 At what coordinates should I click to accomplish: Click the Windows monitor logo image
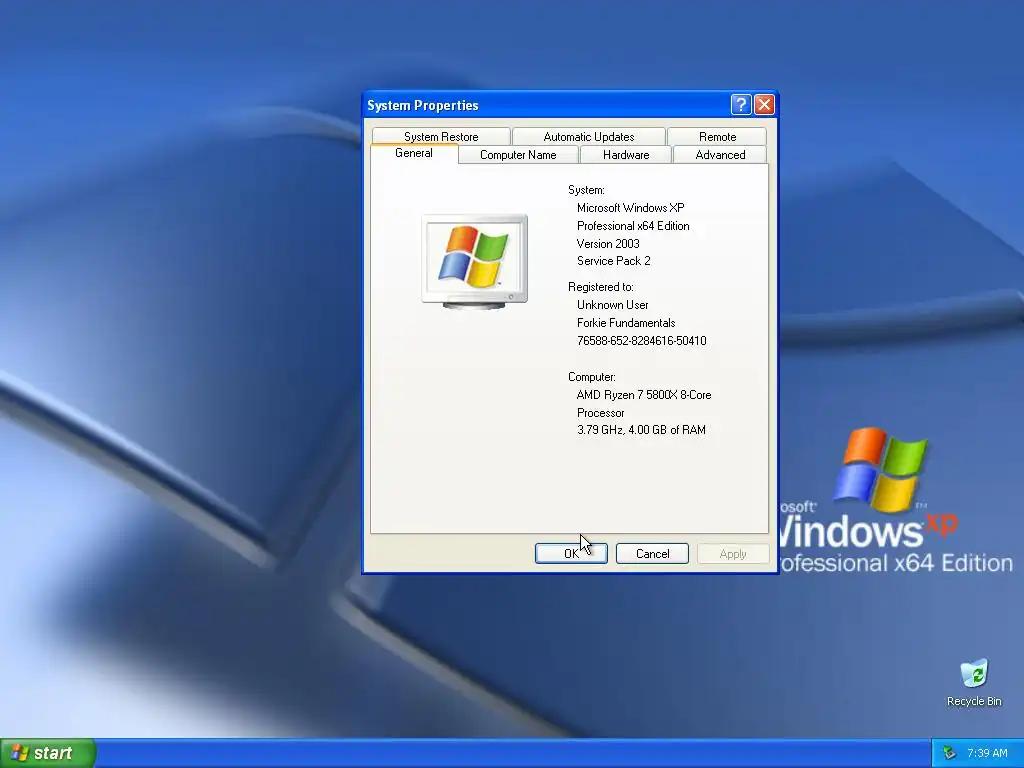click(475, 261)
